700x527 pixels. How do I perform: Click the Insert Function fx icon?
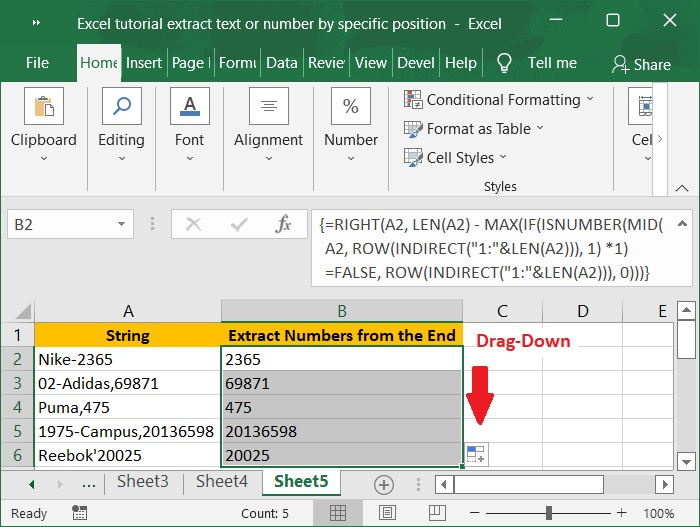(283, 224)
